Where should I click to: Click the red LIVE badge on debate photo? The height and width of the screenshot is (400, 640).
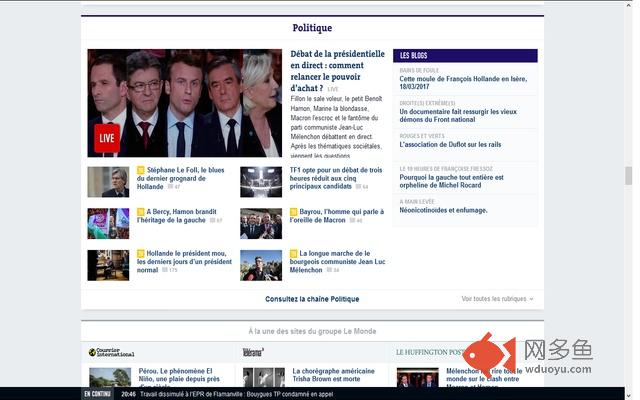(x=107, y=138)
